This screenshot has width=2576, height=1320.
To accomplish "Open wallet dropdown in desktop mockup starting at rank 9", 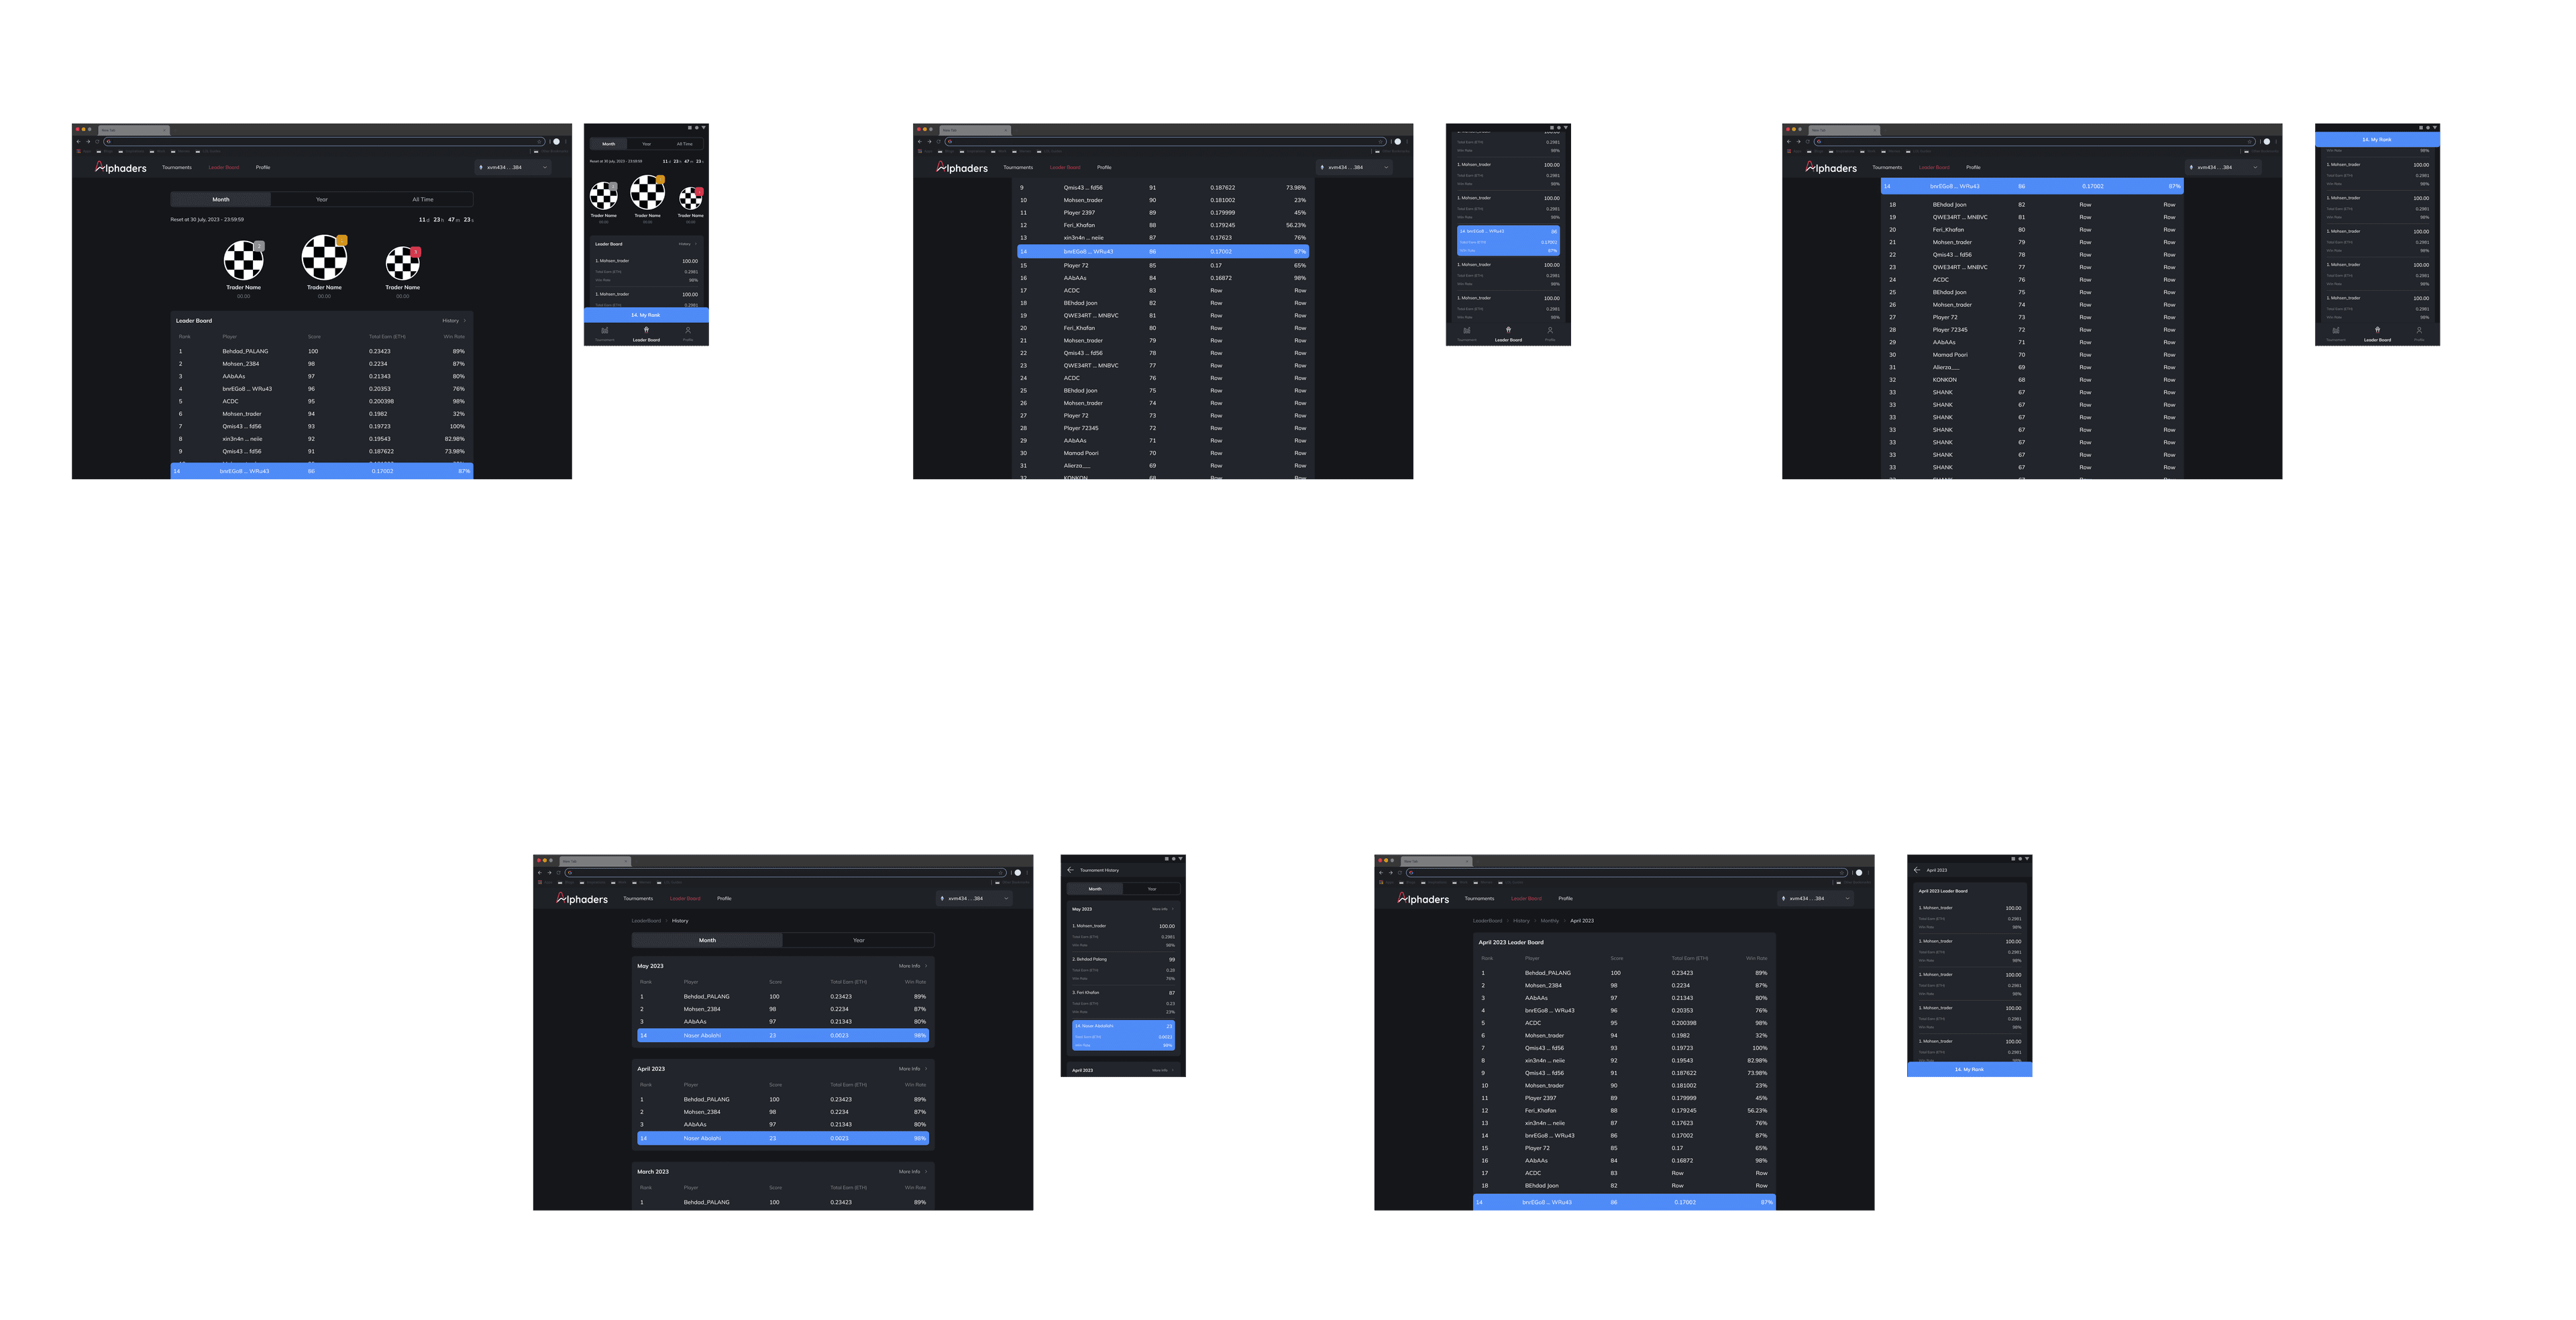I will (x=1354, y=167).
